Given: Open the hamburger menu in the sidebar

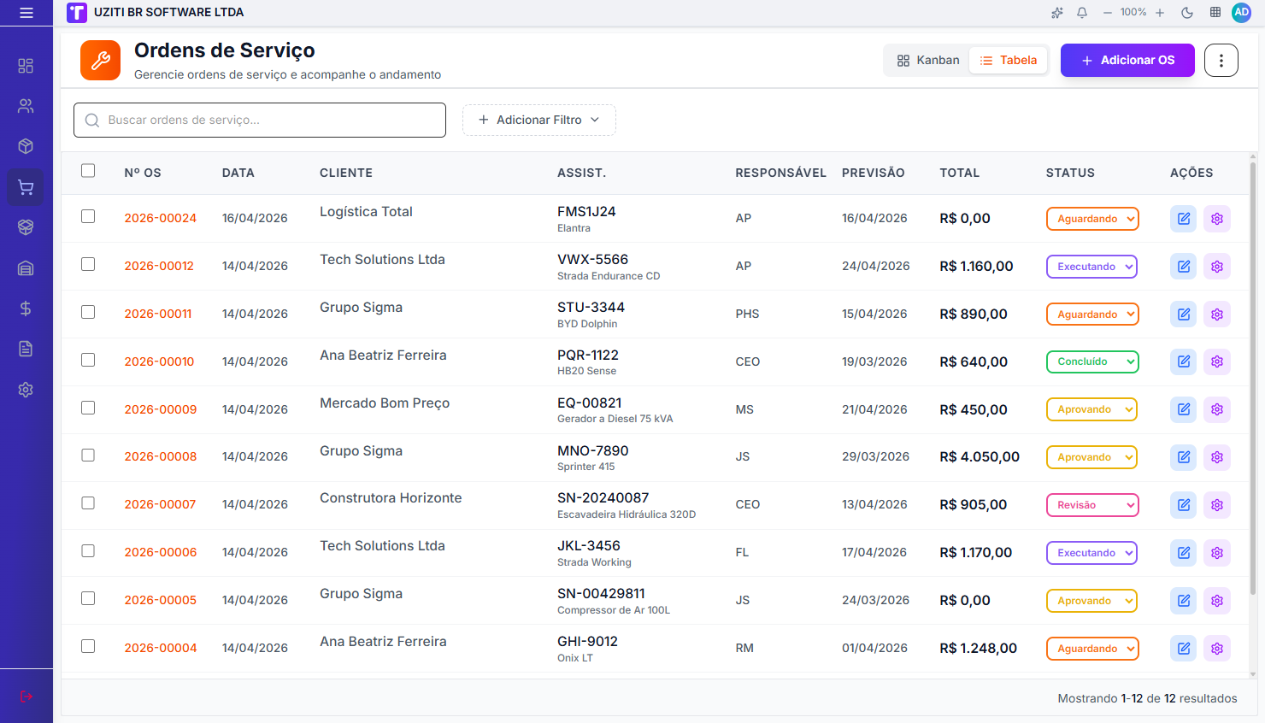Looking at the screenshot, I should 26,13.
